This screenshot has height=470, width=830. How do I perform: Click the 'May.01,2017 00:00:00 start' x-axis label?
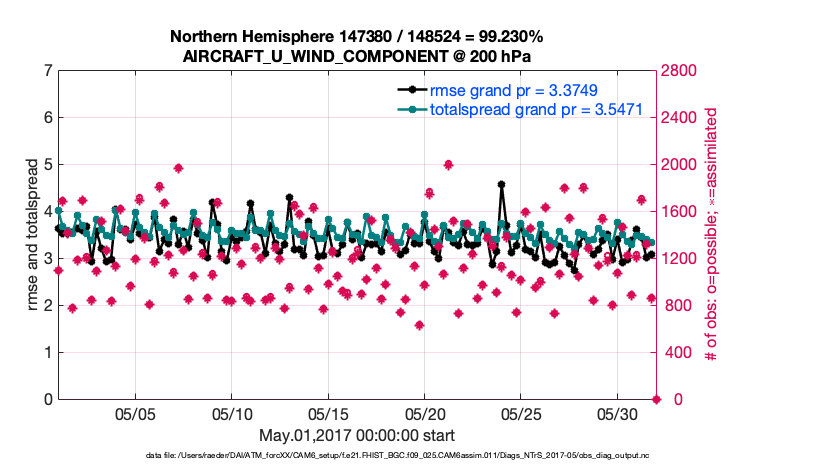tap(357, 435)
